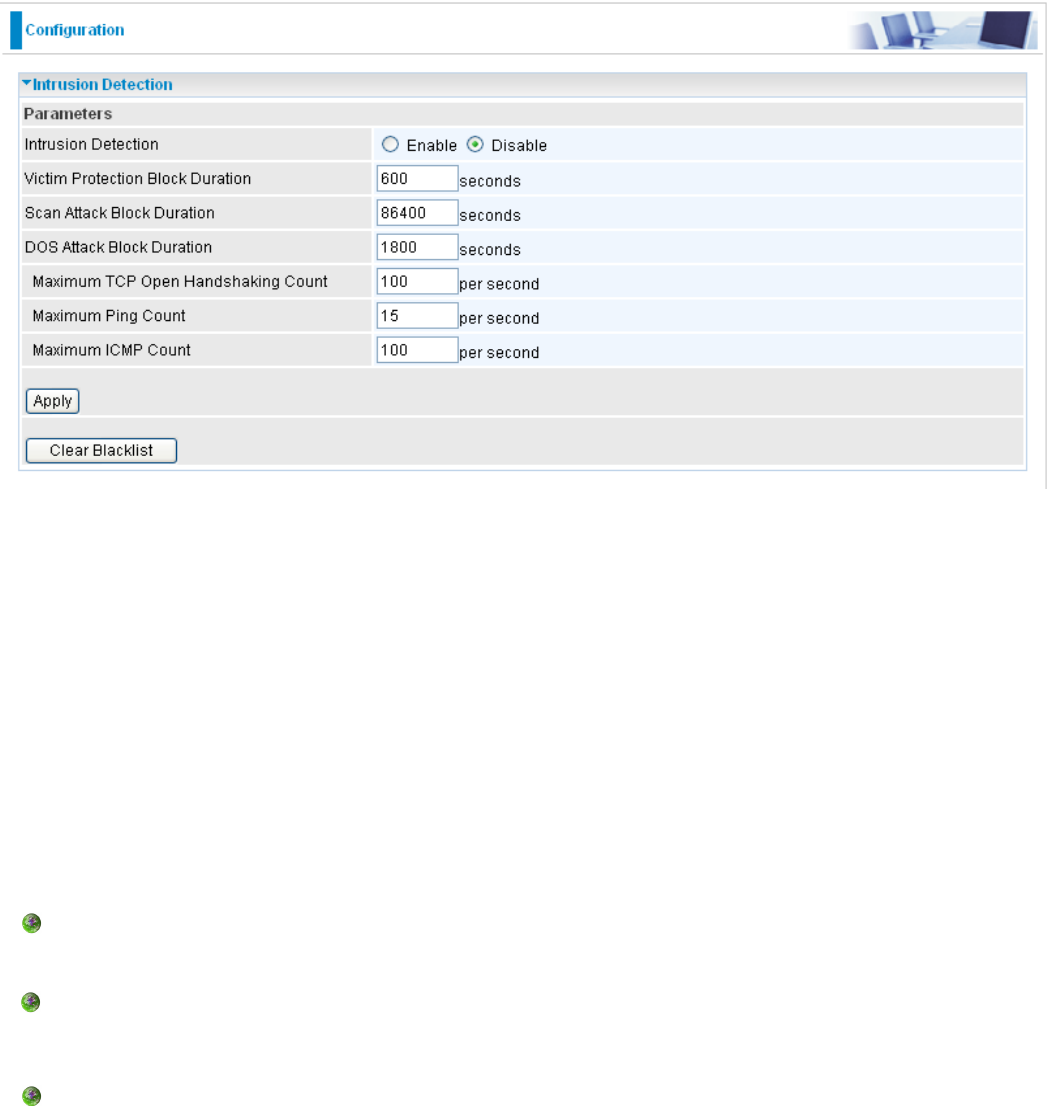Click the Maximum ICMP Count label
1047x1106 pixels.
click(x=111, y=350)
